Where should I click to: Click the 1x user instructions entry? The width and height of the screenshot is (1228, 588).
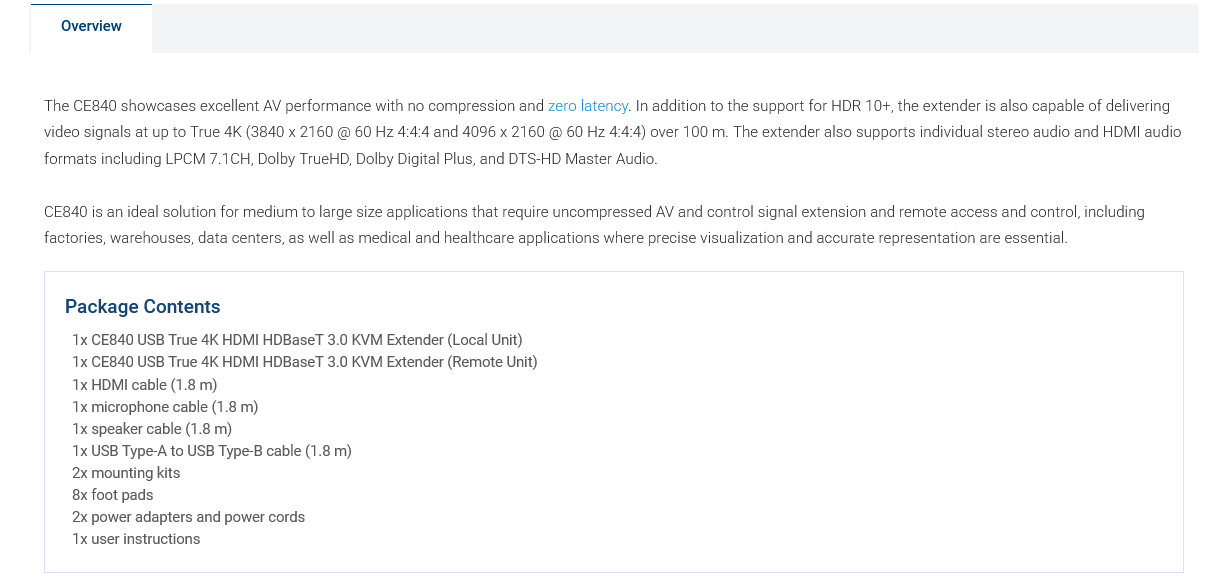point(136,539)
